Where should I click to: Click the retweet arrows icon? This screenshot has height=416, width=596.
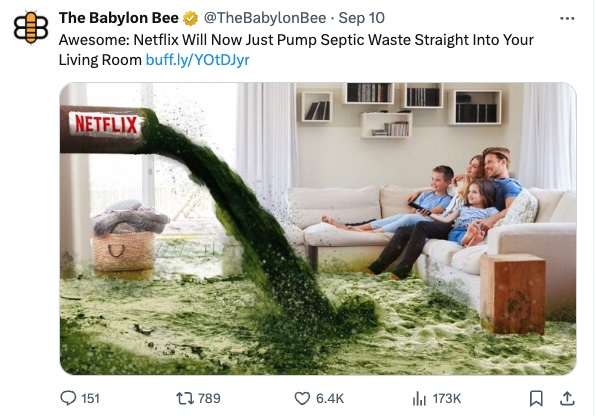coord(185,398)
